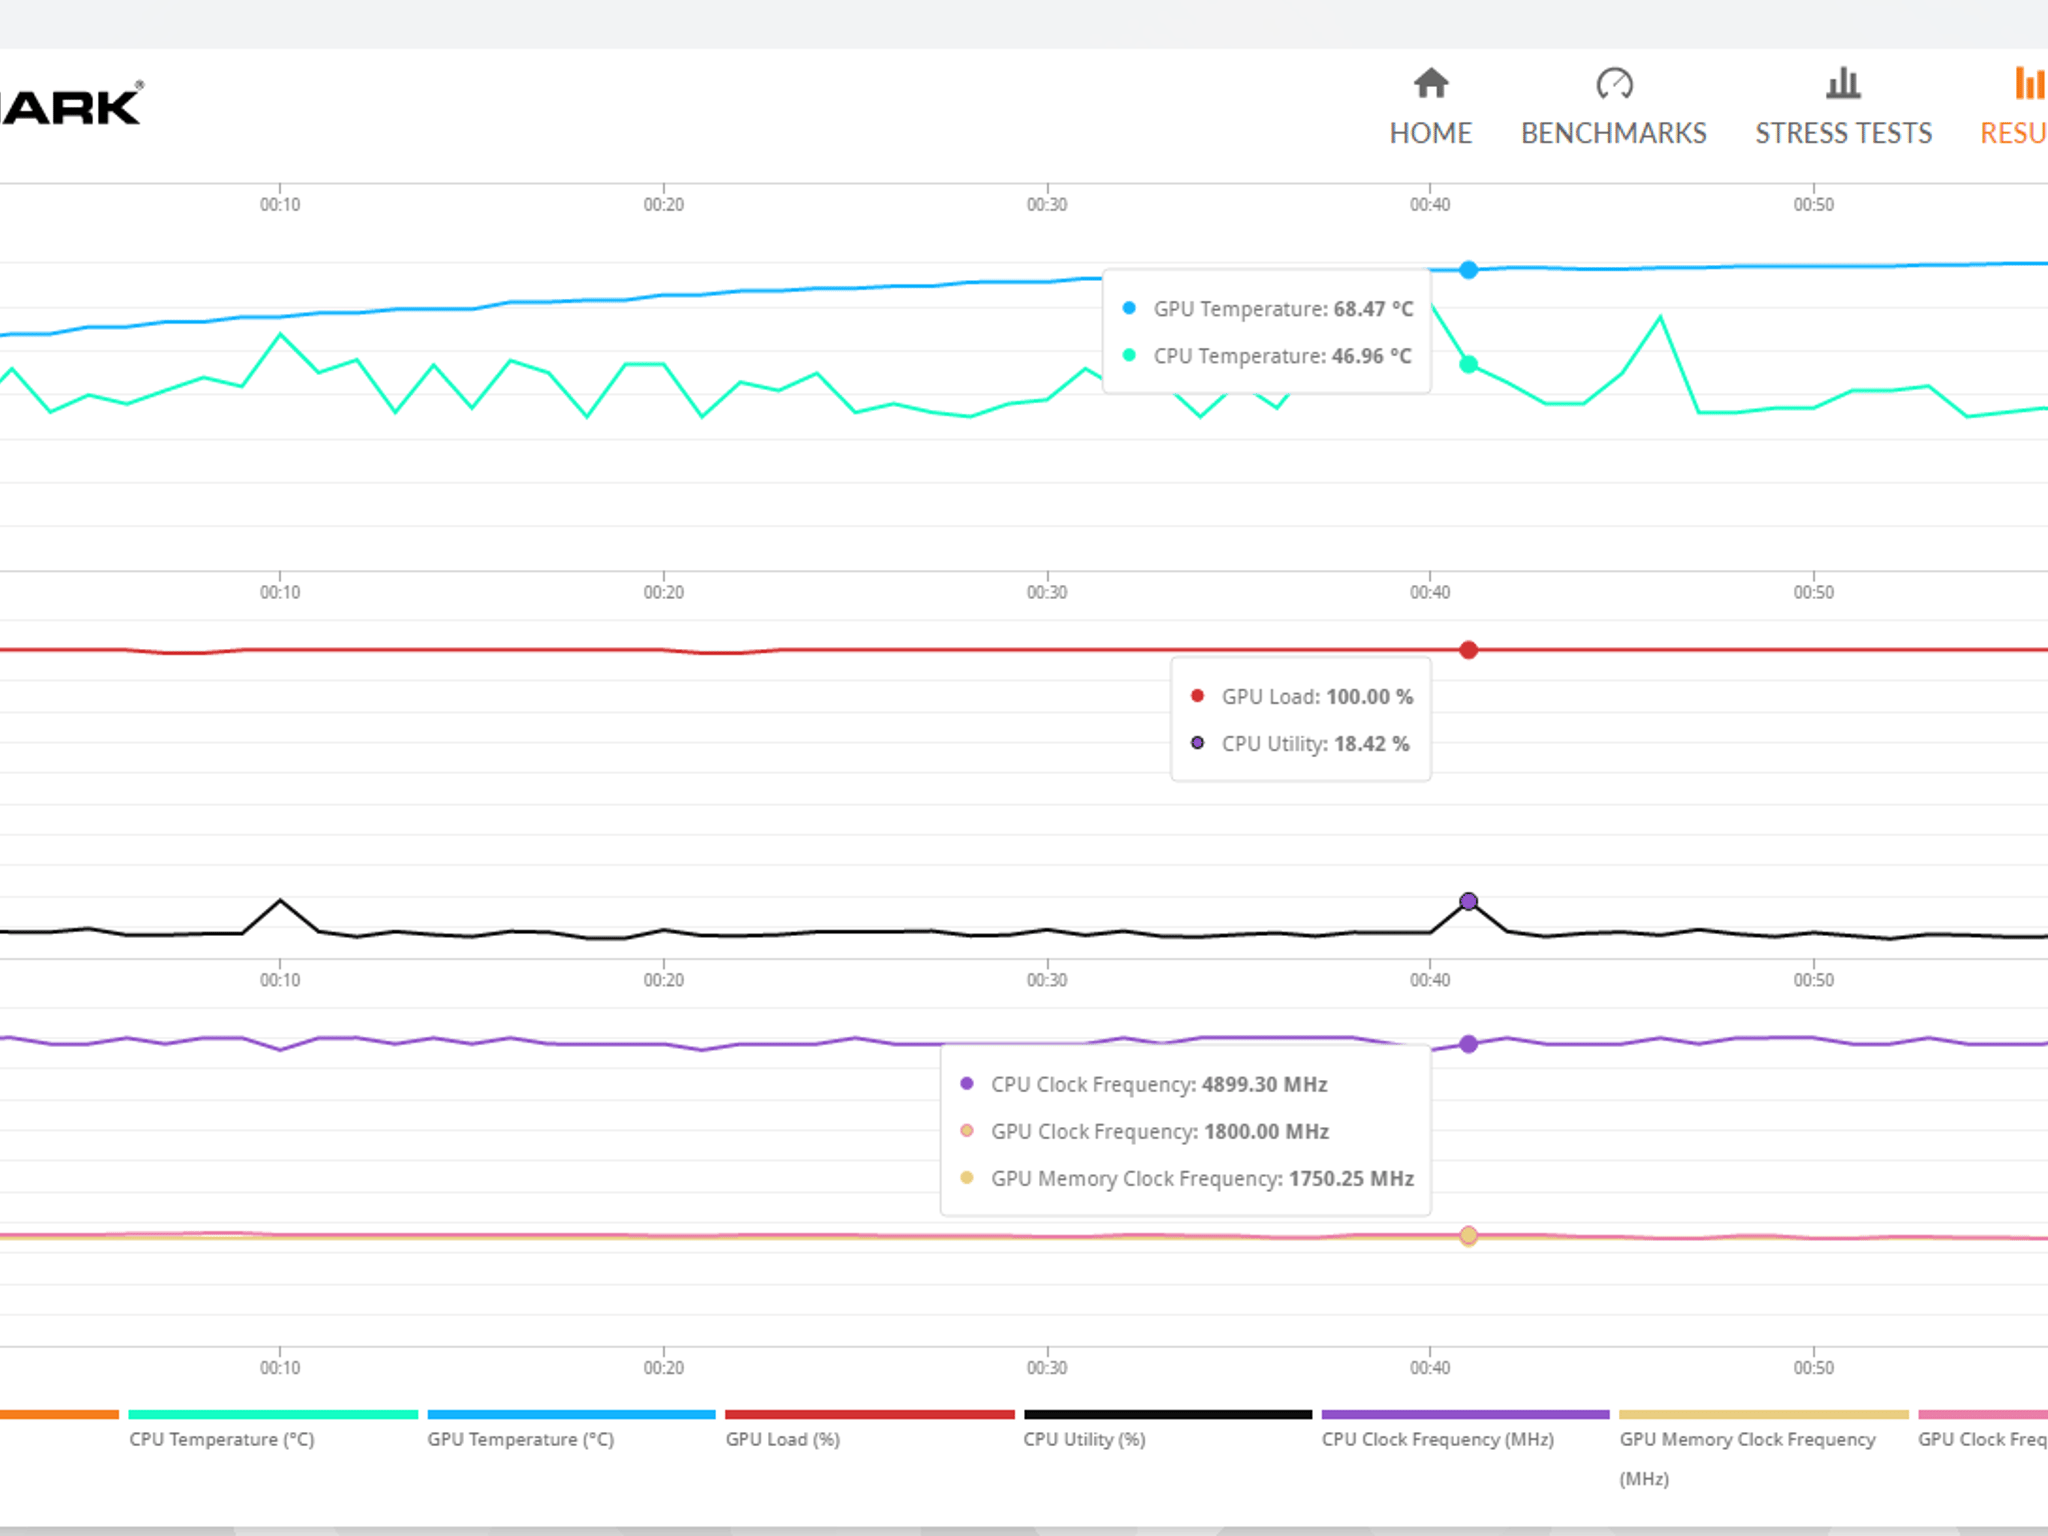Click the 00:10 label on top time axis

click(x=280, y=205)
